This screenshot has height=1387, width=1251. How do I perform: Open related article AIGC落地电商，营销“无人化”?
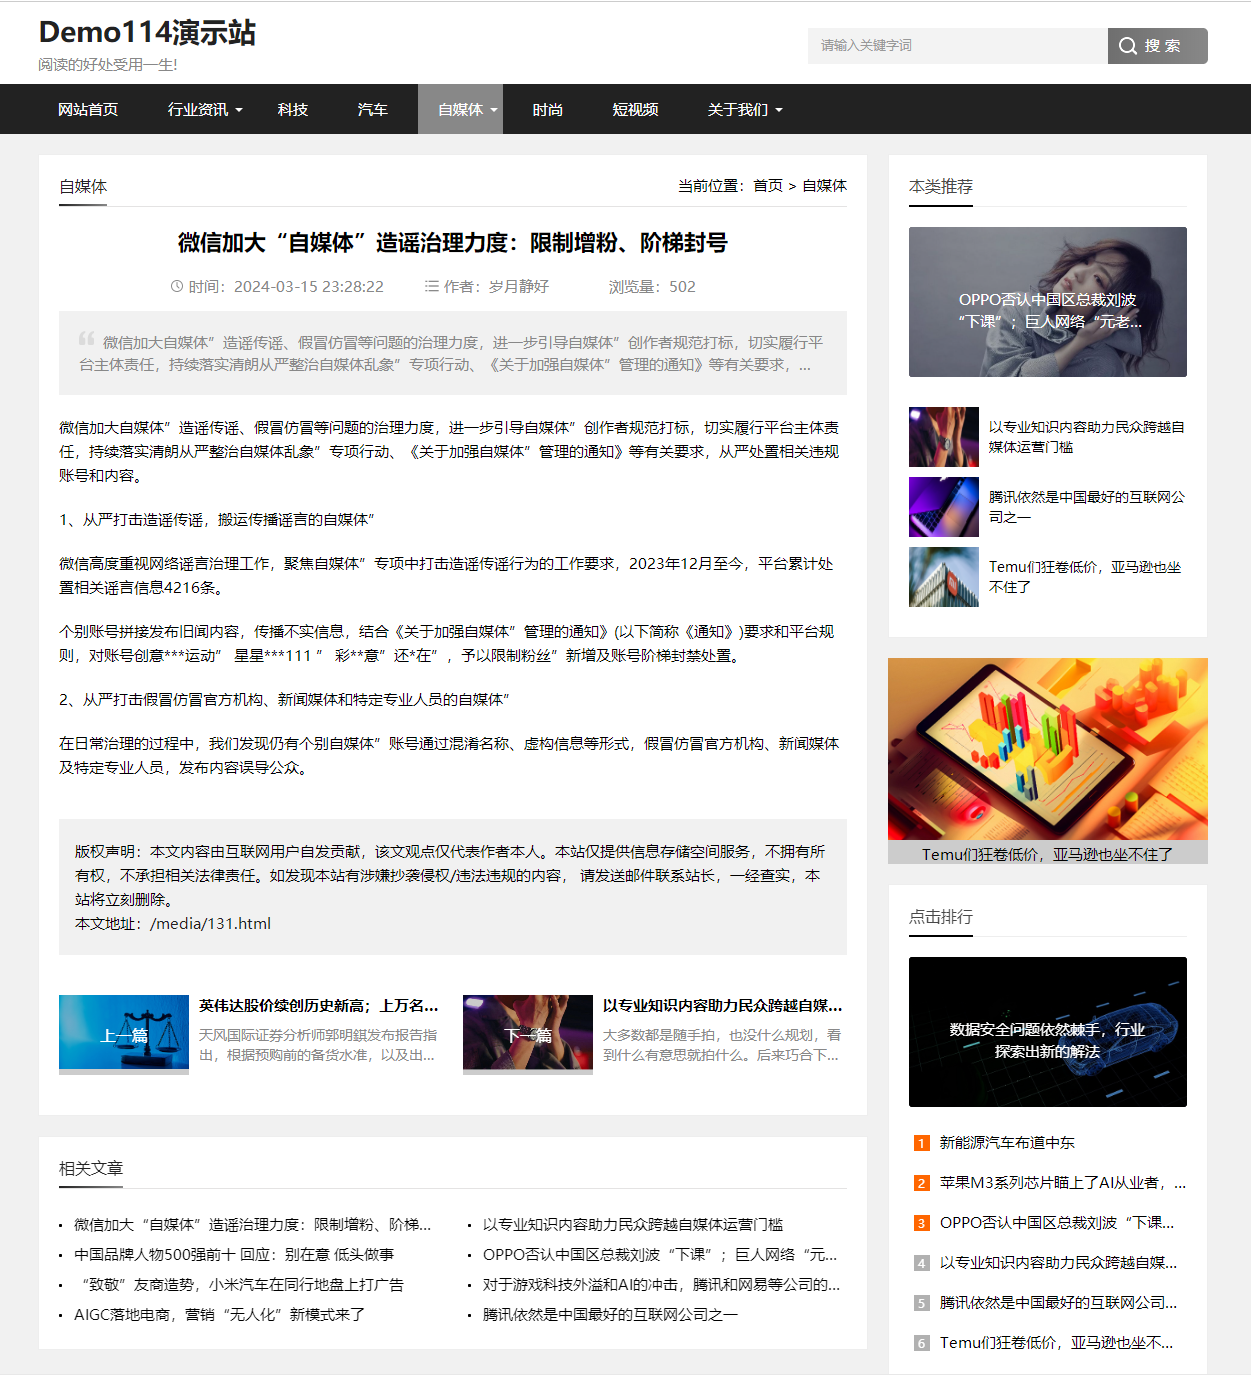tap(220, 1315)
